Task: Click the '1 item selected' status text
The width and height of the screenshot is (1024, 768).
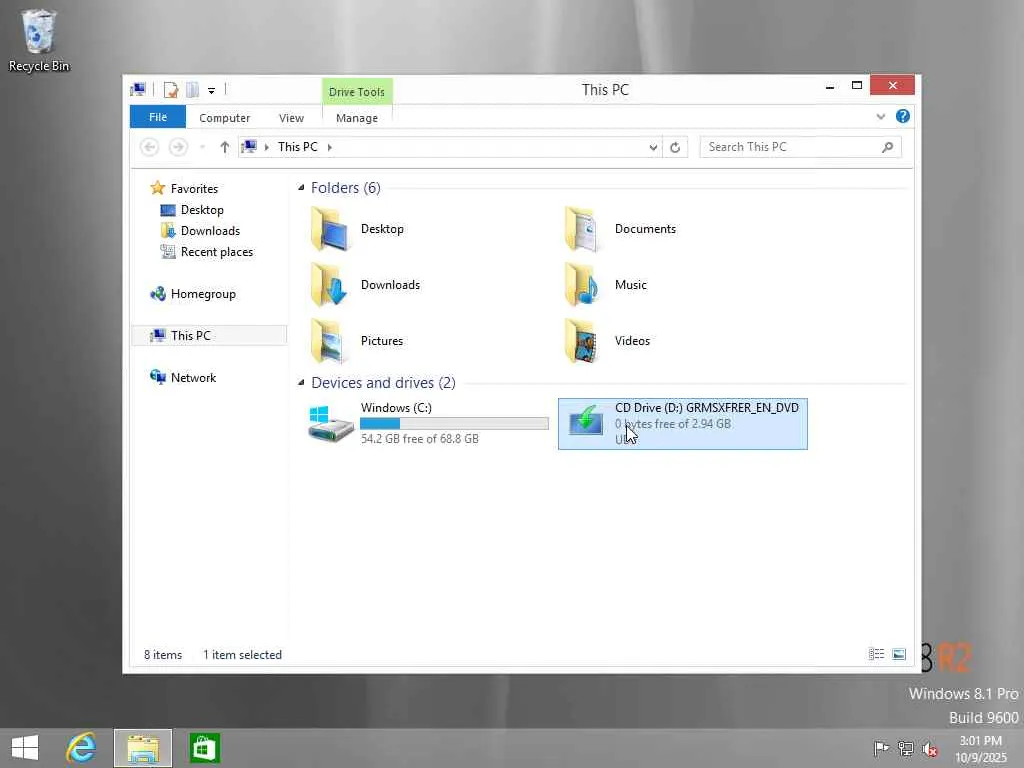Action: [242, 655]
